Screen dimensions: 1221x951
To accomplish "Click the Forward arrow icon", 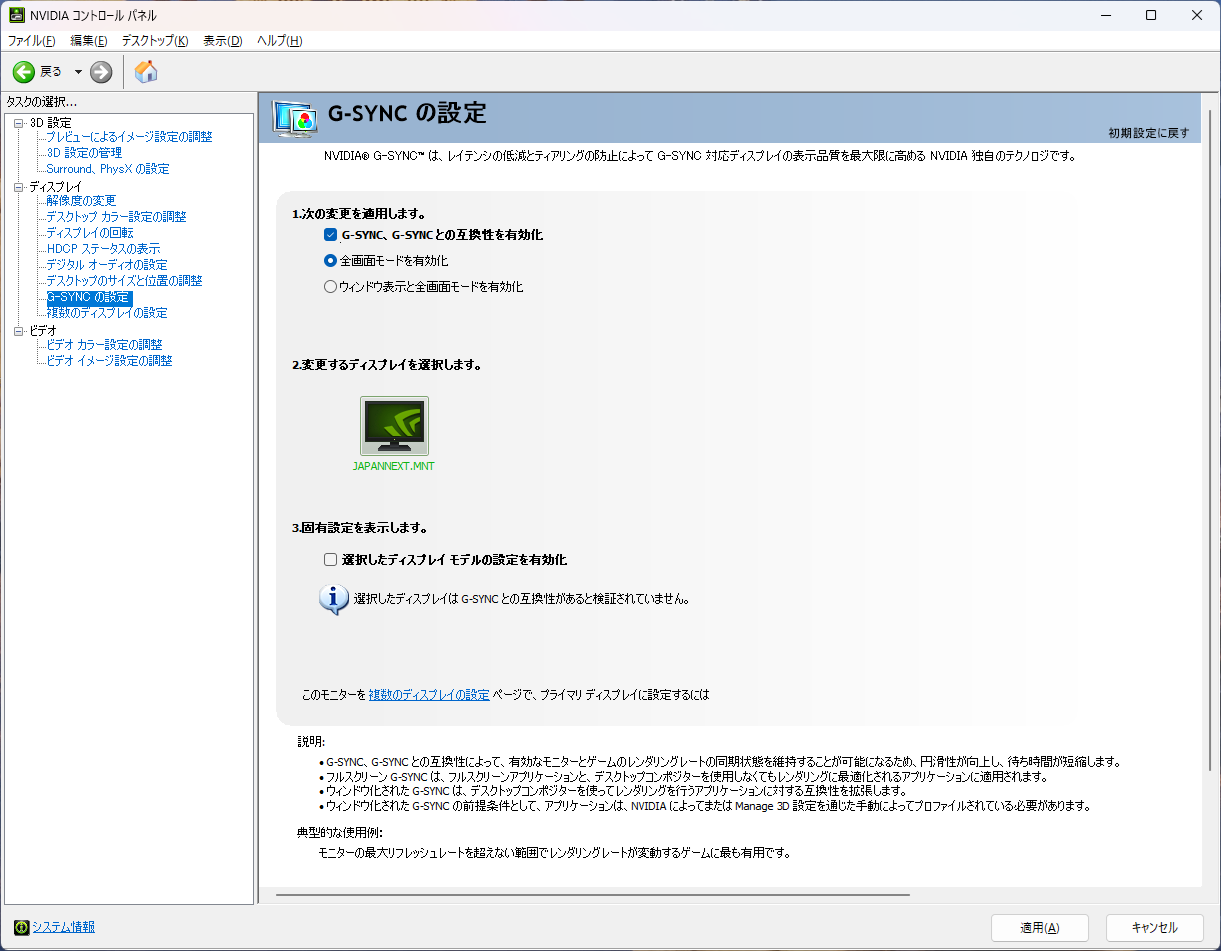I will click(101, 71).
